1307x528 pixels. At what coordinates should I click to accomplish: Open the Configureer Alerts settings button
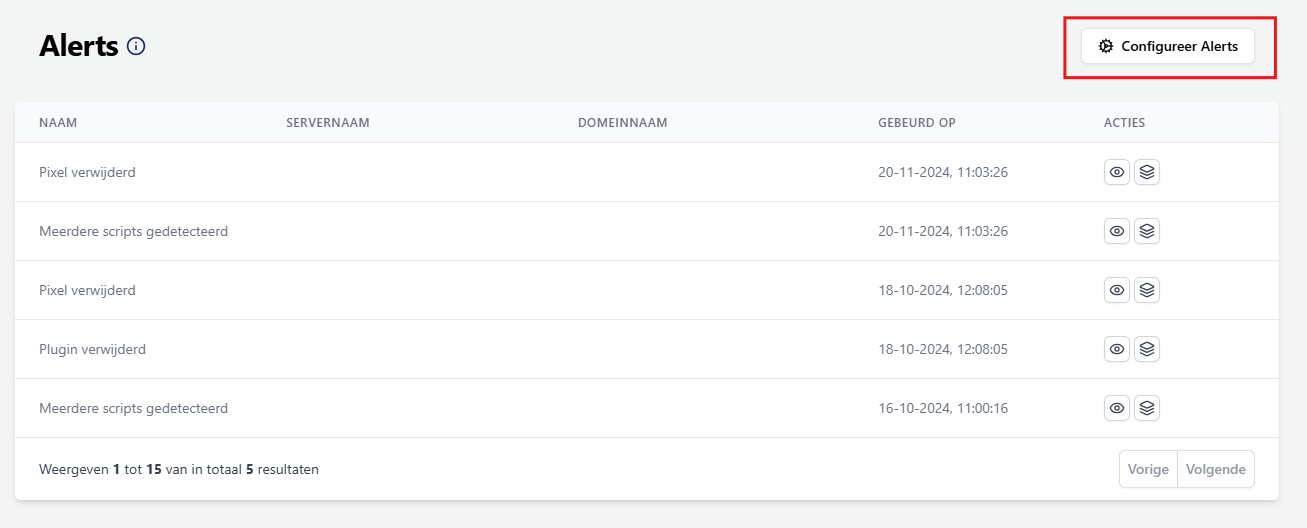(x=1167, y=46)
